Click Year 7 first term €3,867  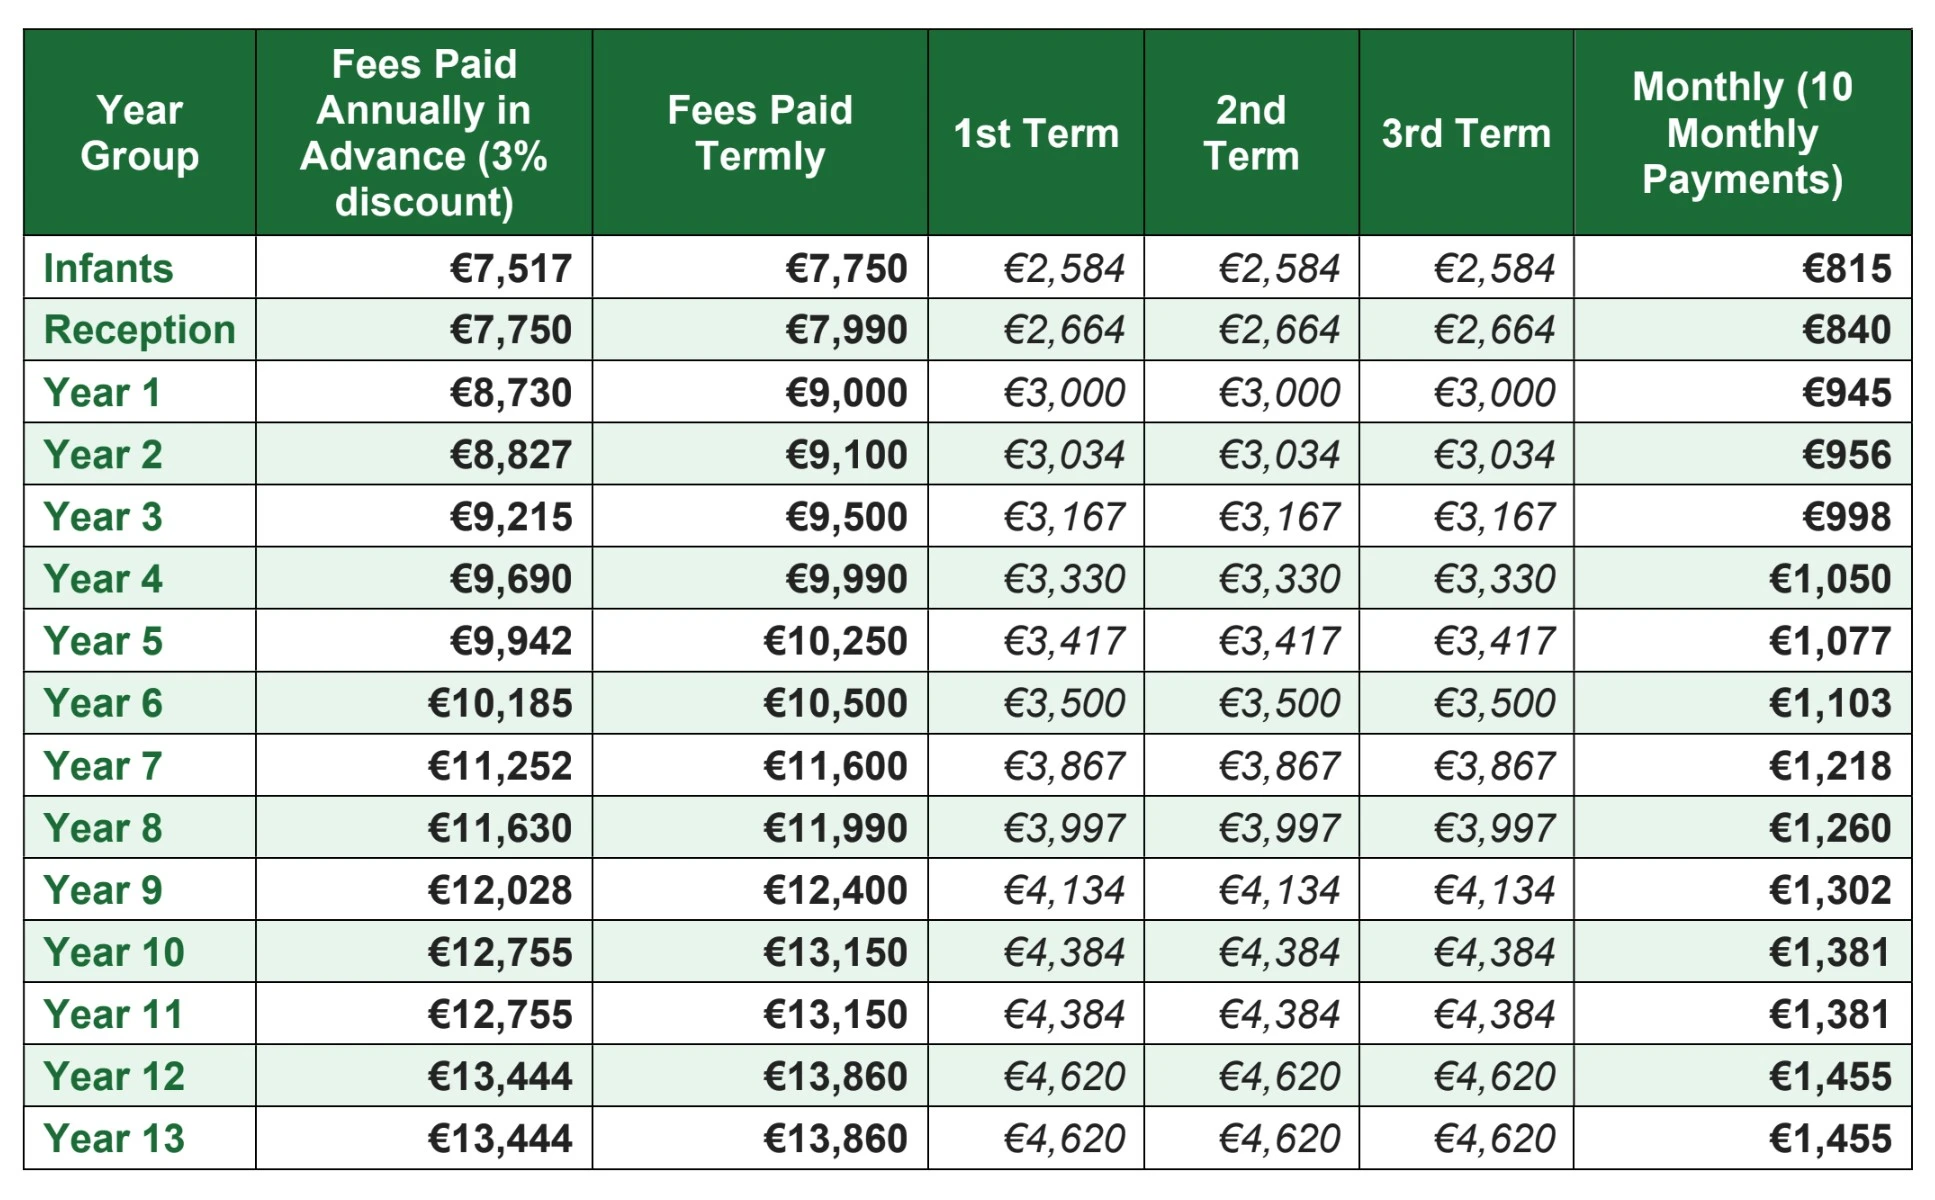coord(1064,766)
